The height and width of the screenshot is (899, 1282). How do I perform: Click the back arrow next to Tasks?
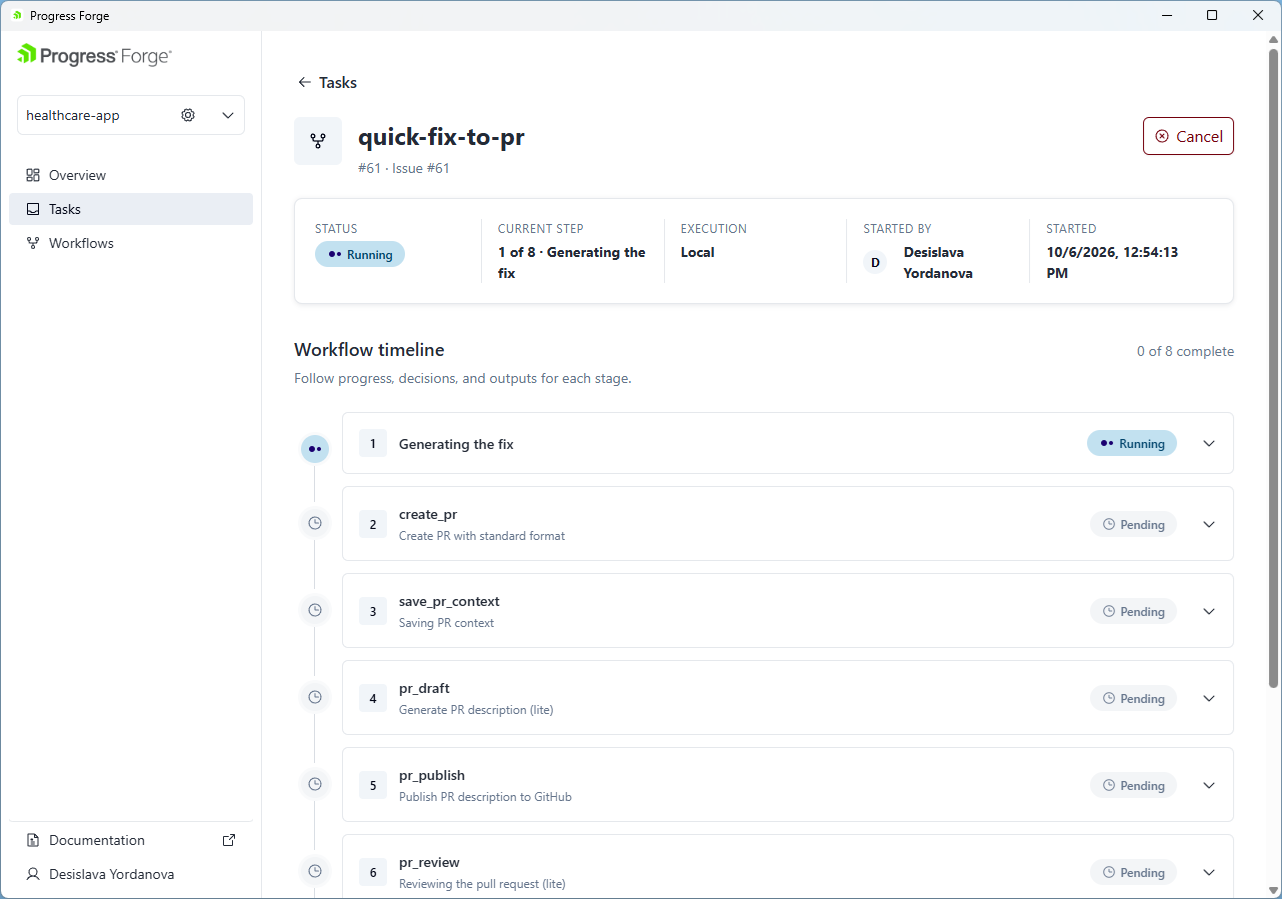[x=304, y=83]
